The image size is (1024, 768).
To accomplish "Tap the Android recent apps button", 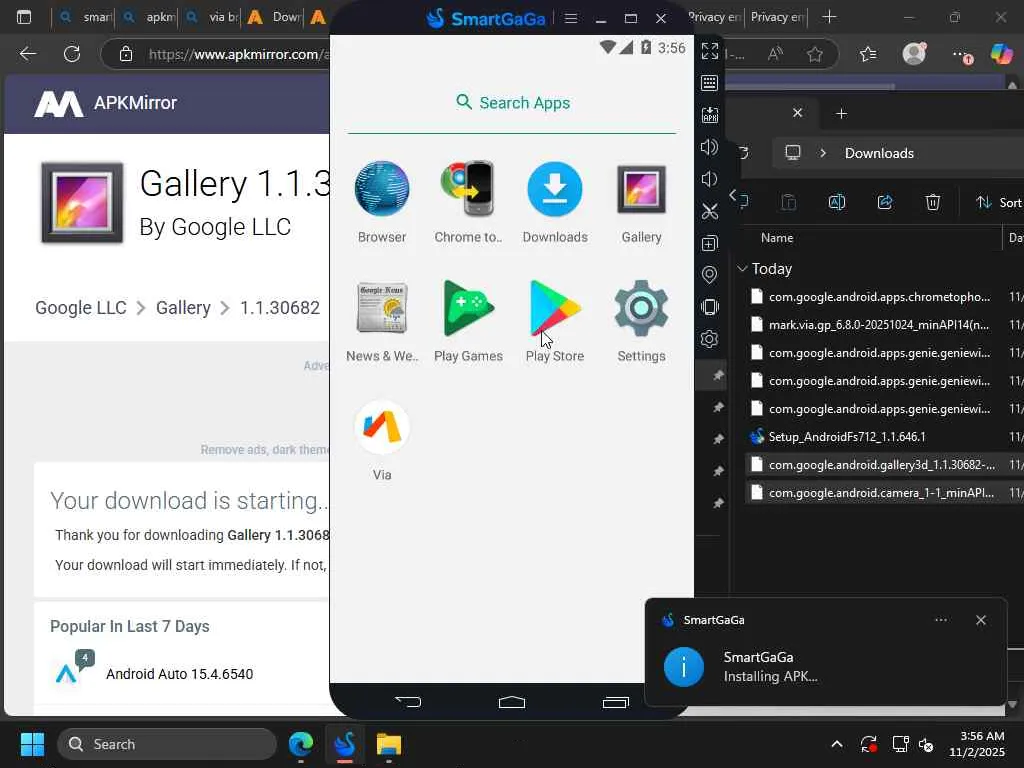I will [615, 702].
